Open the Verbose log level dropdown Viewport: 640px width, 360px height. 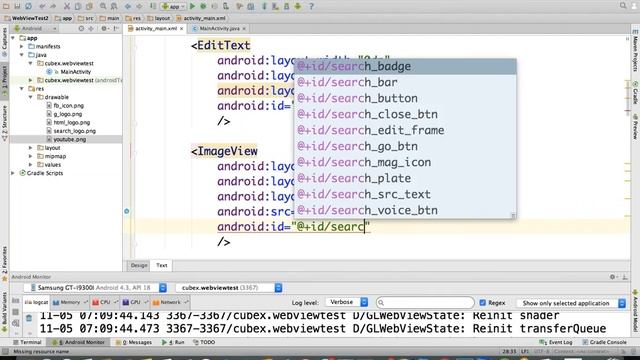pyautogui.click(x=347, y=302)
